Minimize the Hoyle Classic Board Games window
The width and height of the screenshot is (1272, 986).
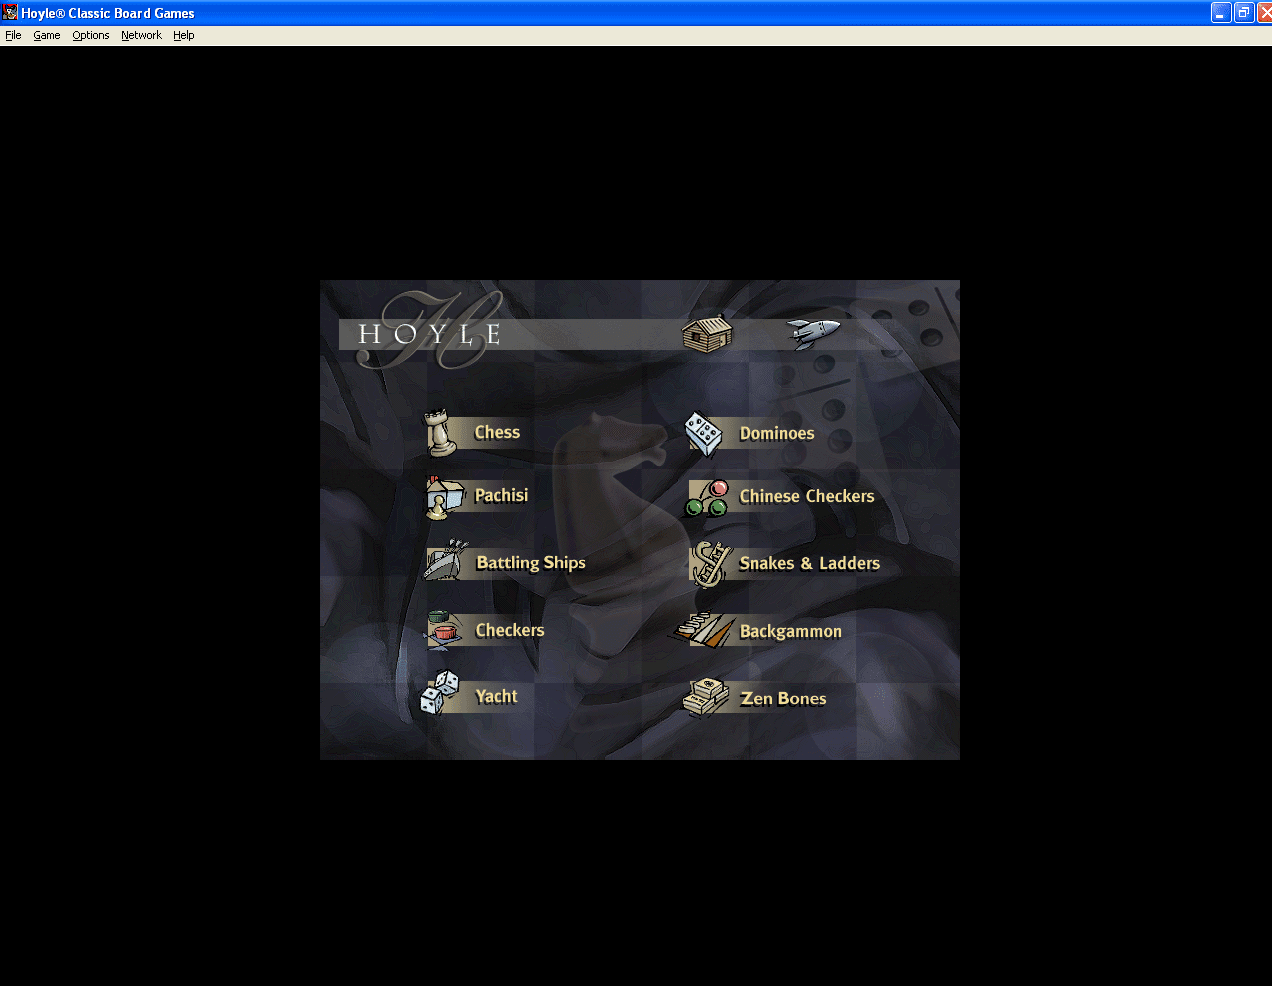click(x=1221, y=13)
